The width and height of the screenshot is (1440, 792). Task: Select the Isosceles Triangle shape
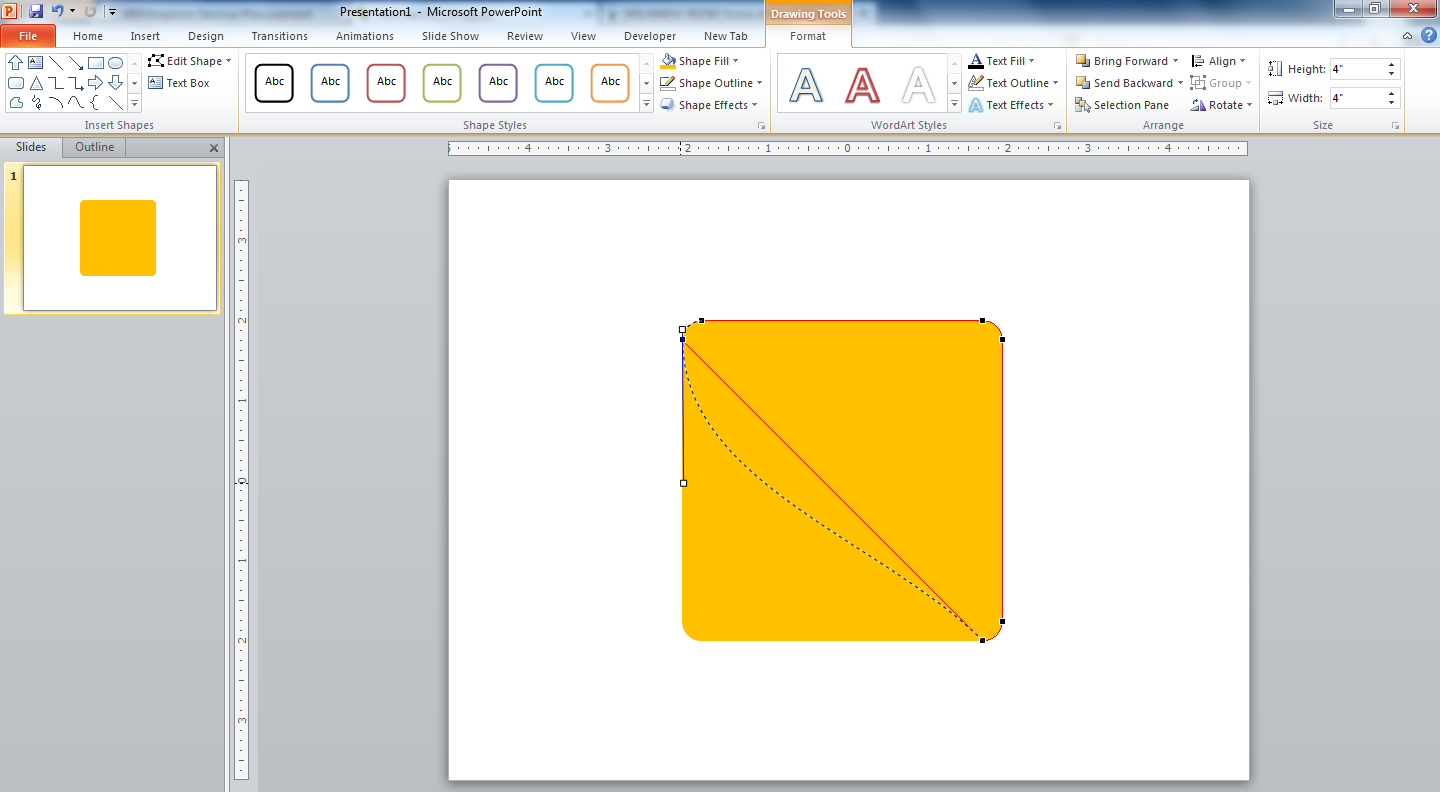[x=36, y=82]
